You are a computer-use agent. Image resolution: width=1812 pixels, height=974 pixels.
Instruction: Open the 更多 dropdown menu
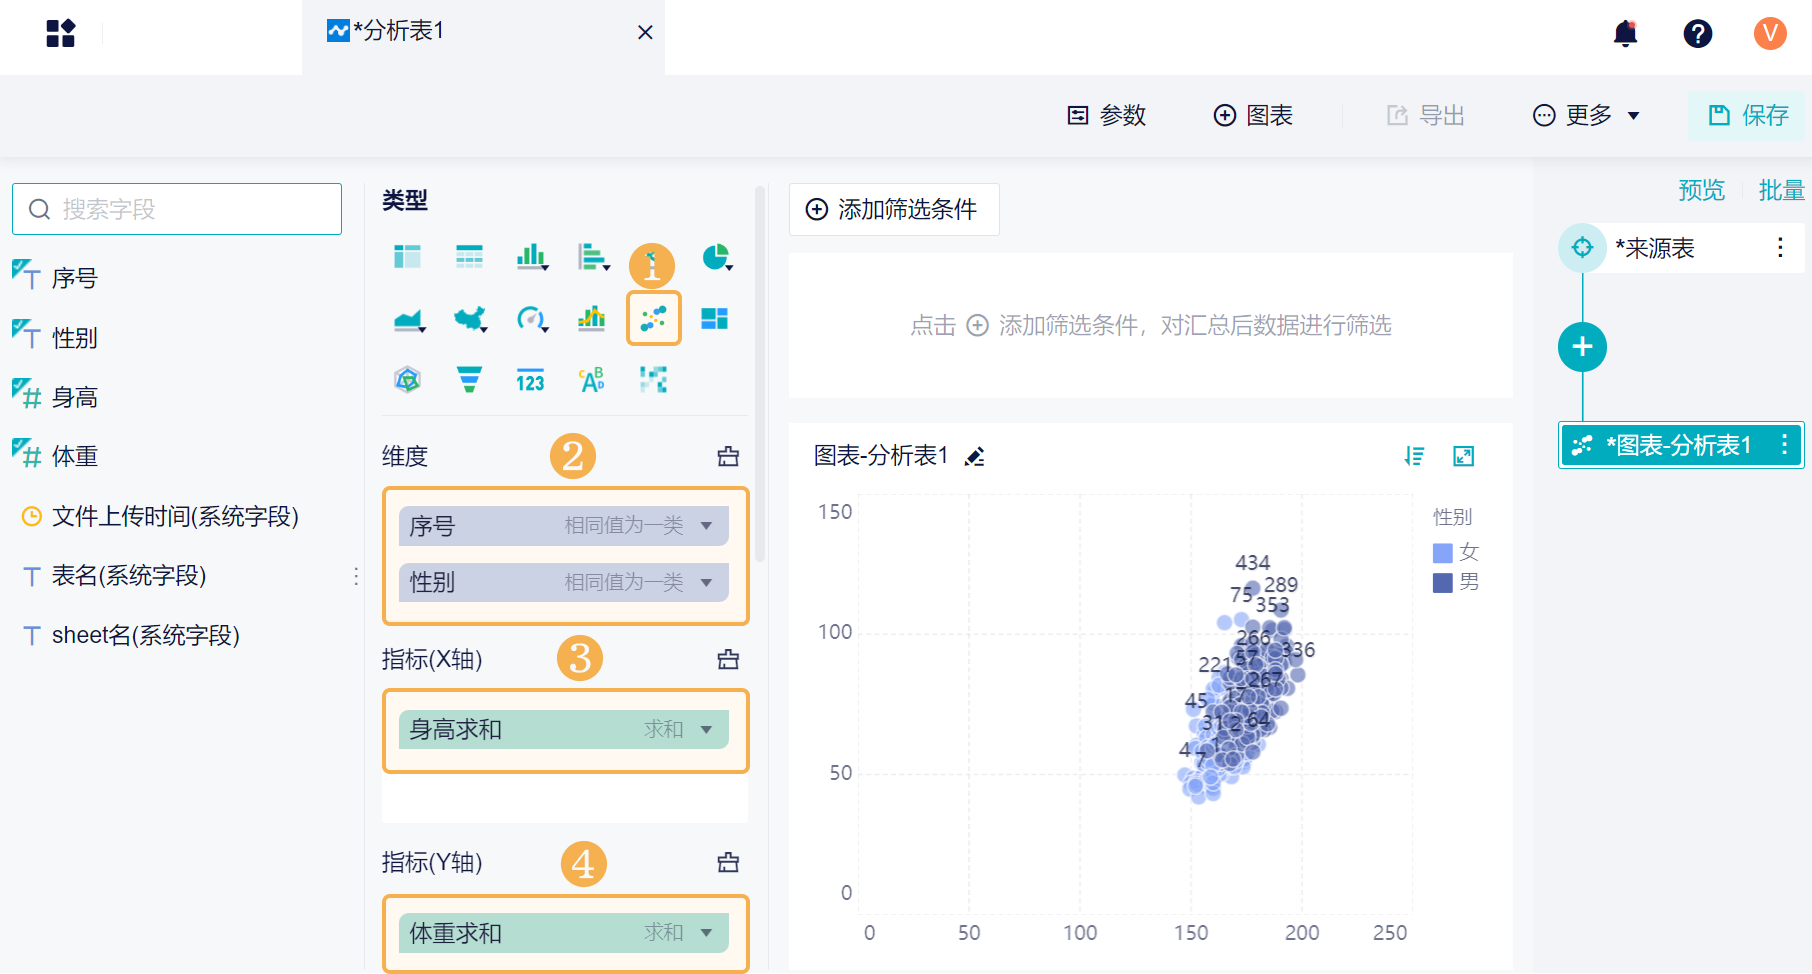point(1587,115)
